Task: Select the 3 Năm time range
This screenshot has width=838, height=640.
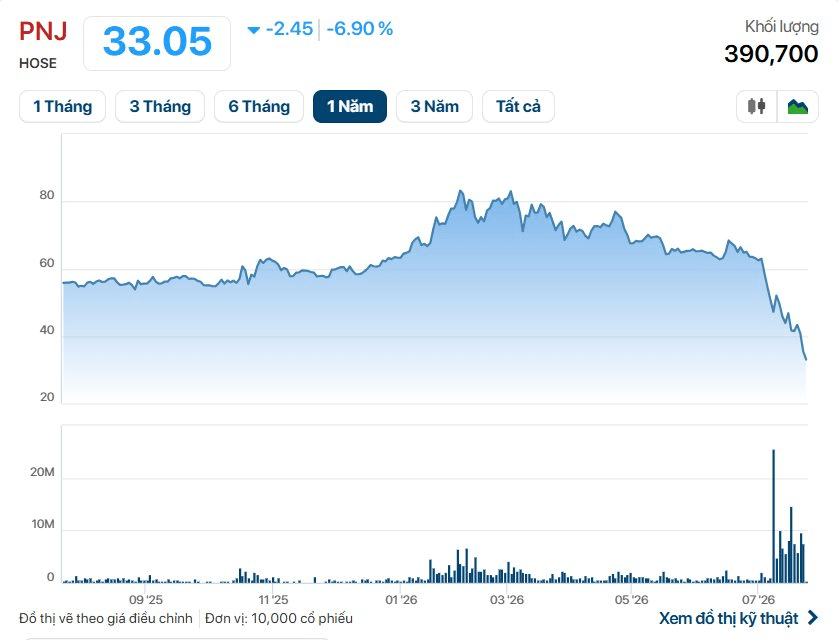Action: 434,106
